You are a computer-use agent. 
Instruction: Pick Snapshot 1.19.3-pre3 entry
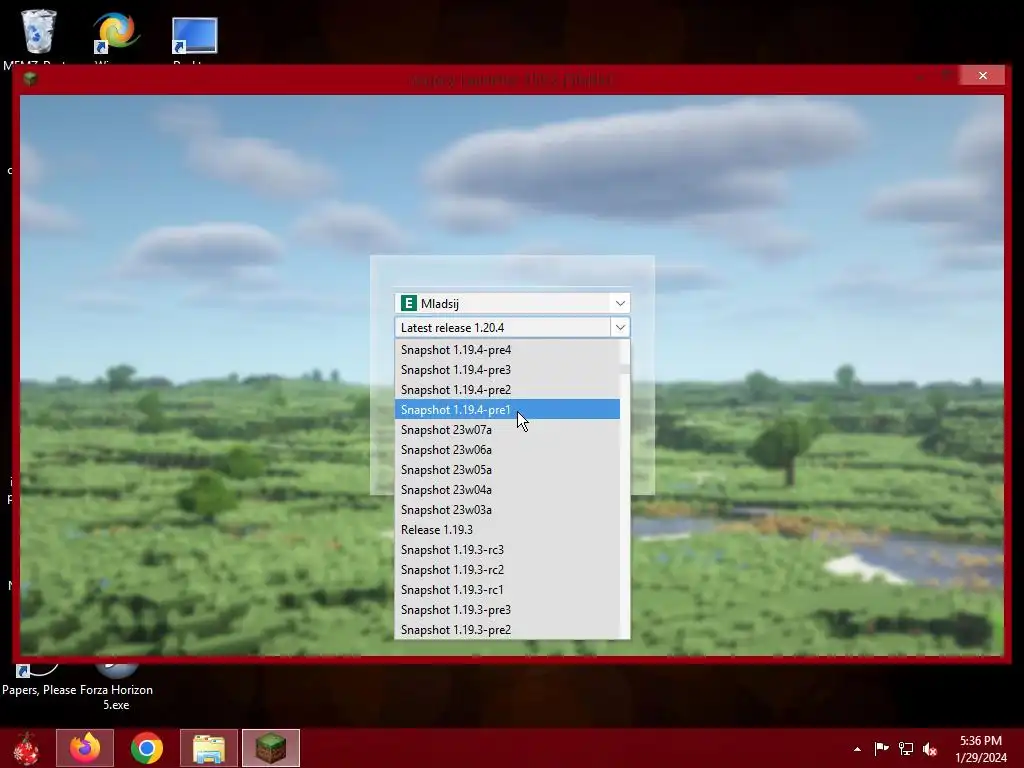507,610
